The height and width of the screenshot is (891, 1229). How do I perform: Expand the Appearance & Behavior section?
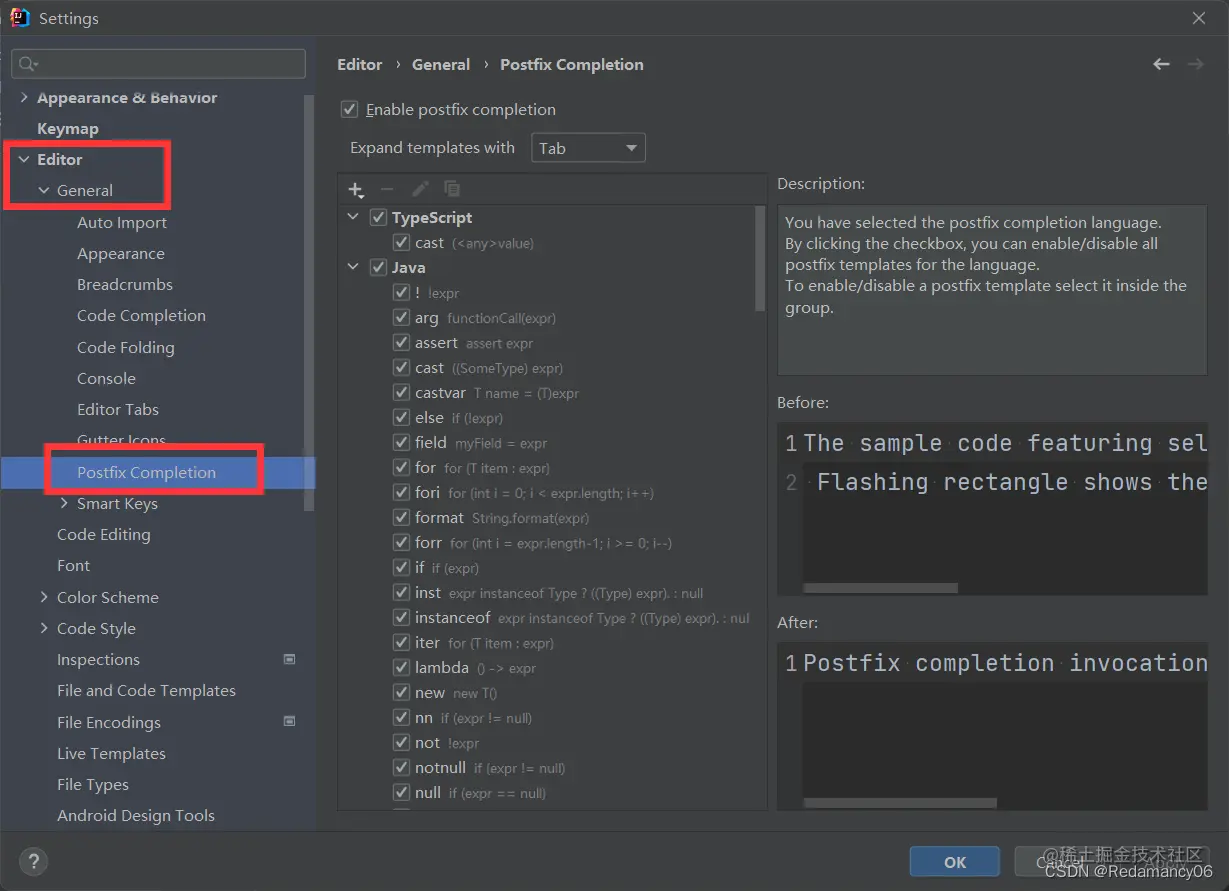(x=24, y=97)
